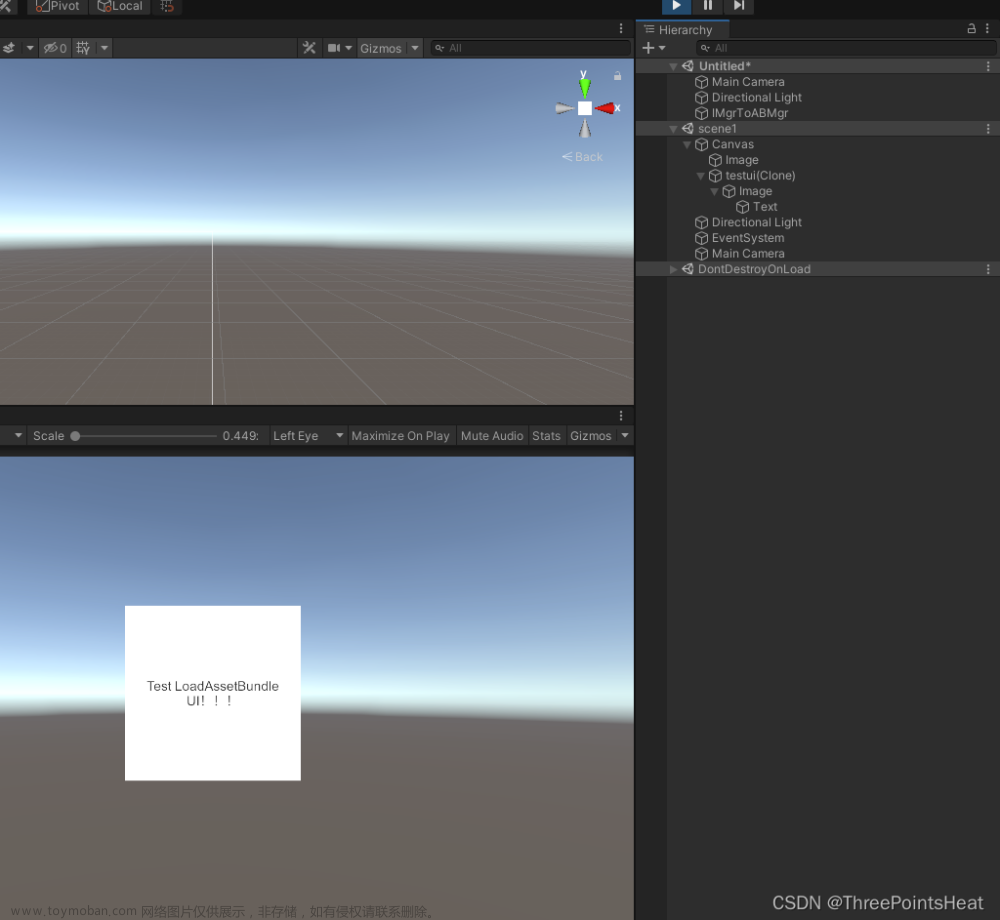Select the IMgrToABMgr object

749,113
